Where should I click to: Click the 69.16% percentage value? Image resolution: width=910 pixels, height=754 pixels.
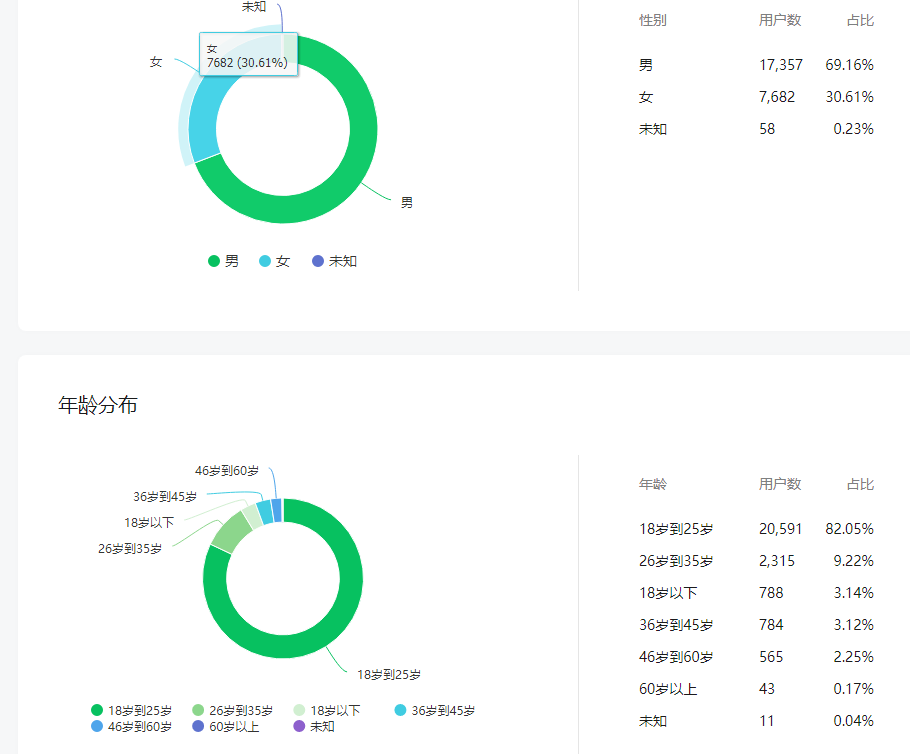(850, 65)
